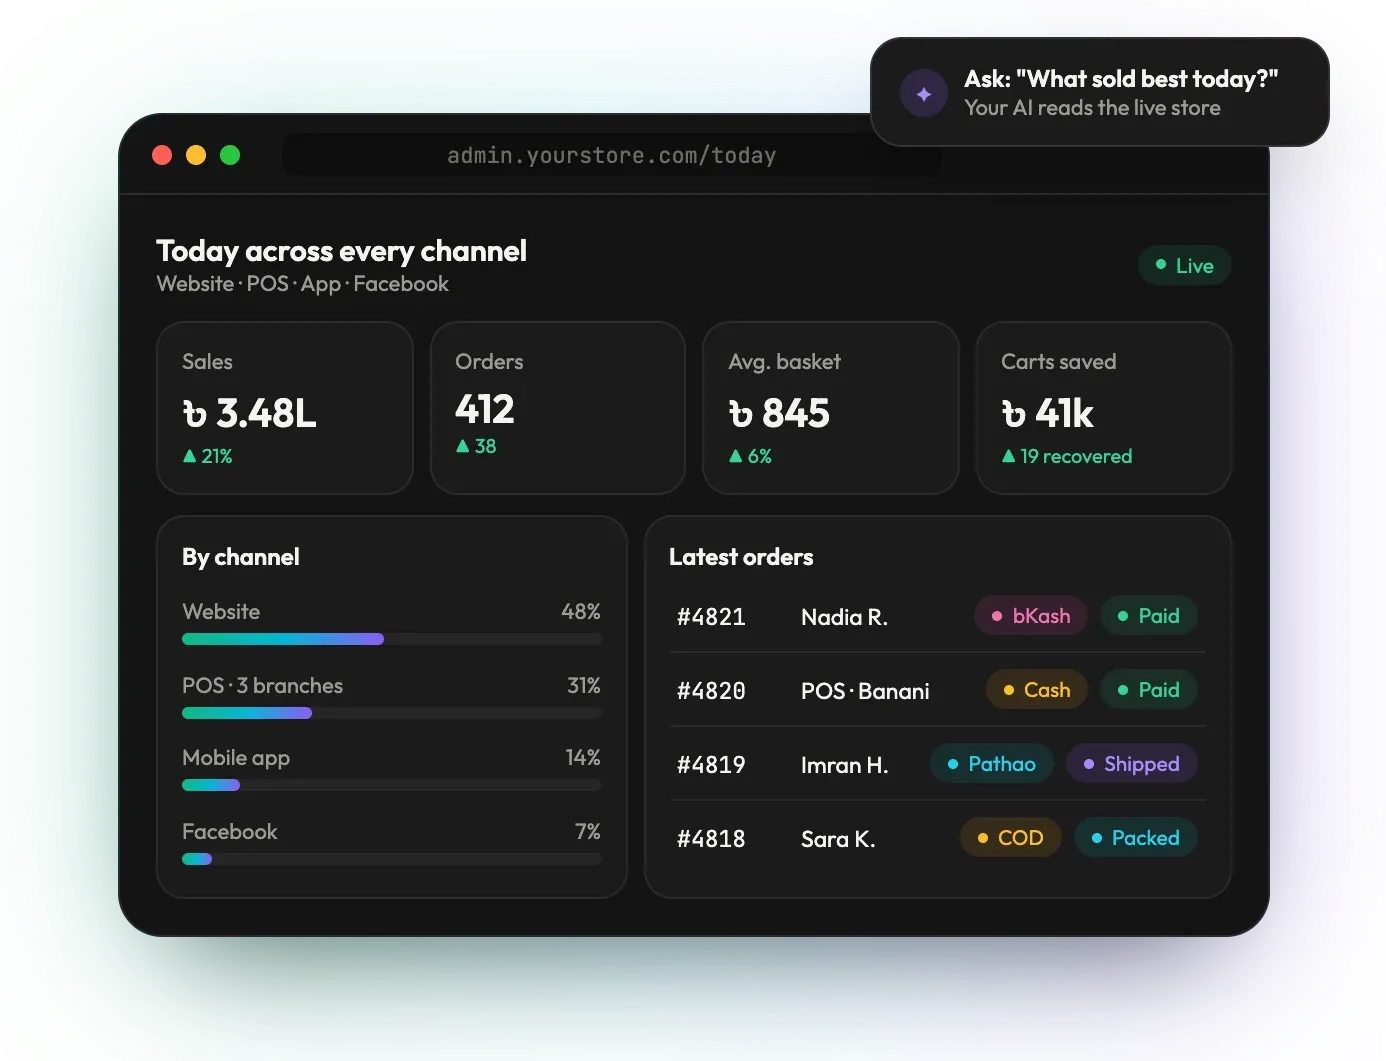Click the Paid status tag for POS · Banani
The image size is (1386, 1061).
click(1149, 690)
